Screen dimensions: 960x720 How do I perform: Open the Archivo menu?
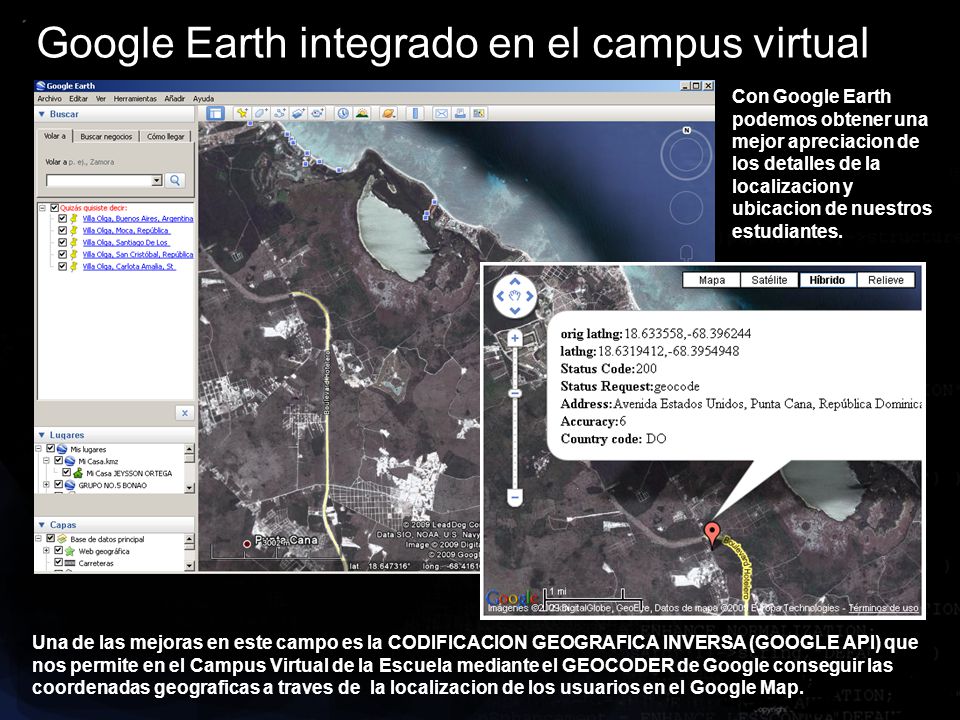[x=50, y=99]
